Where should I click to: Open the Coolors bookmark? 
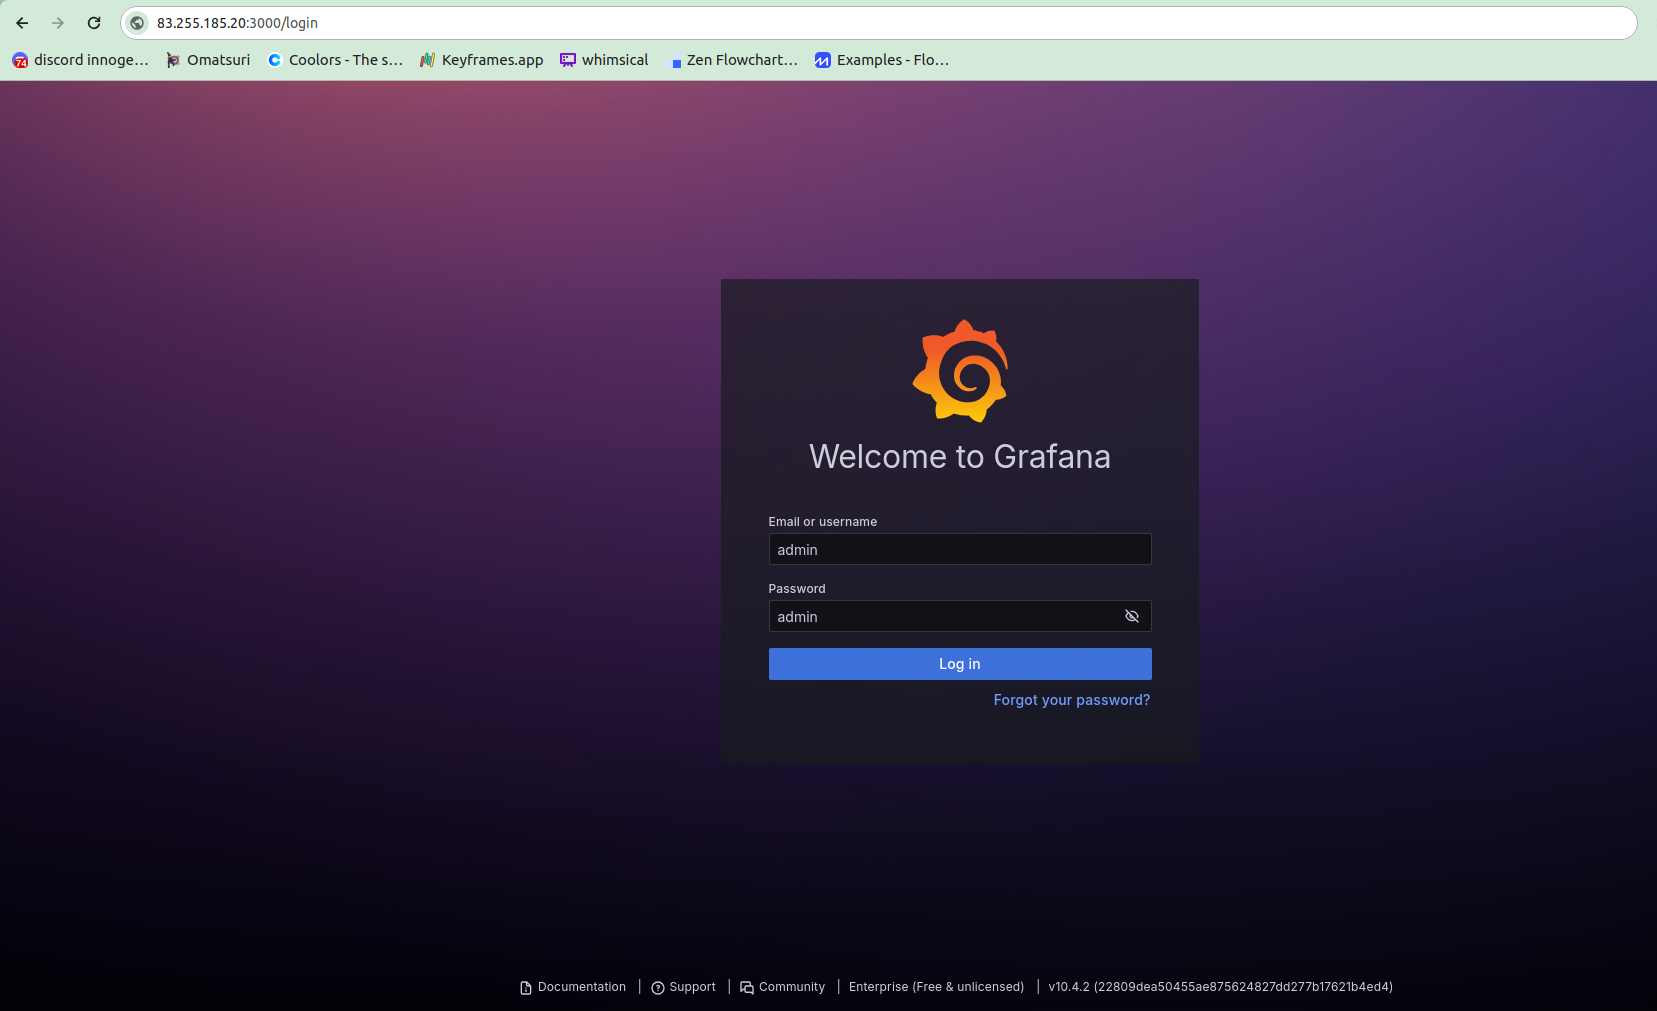click(335, 60)
